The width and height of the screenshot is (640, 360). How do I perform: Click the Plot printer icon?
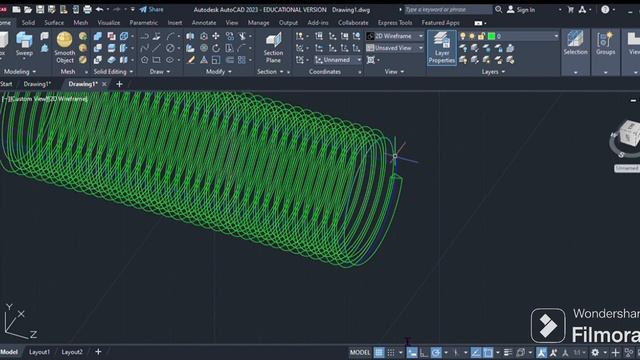point(87,9)
